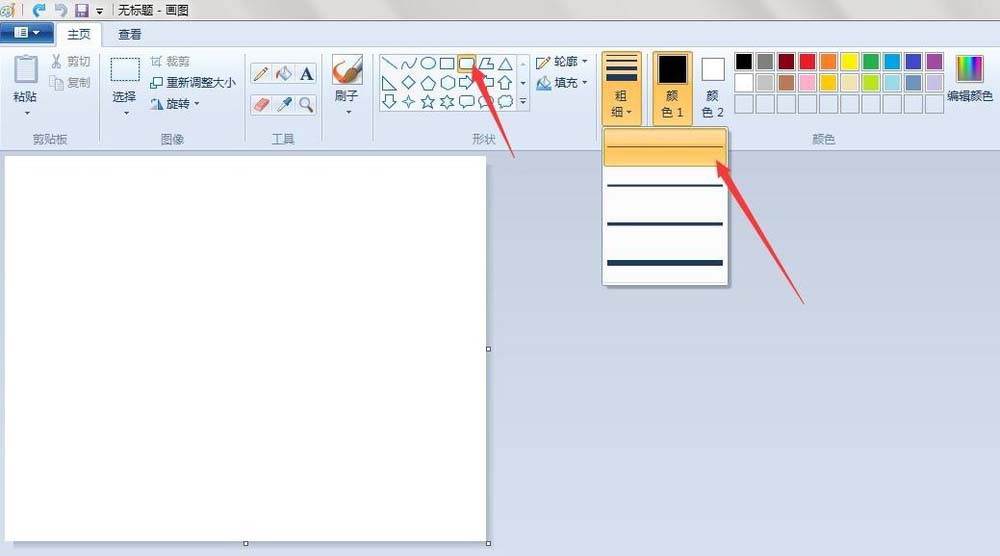Expand the 粘贴 paste options arrow
The image size is (1000, 556).
click(x=27, y=113)
